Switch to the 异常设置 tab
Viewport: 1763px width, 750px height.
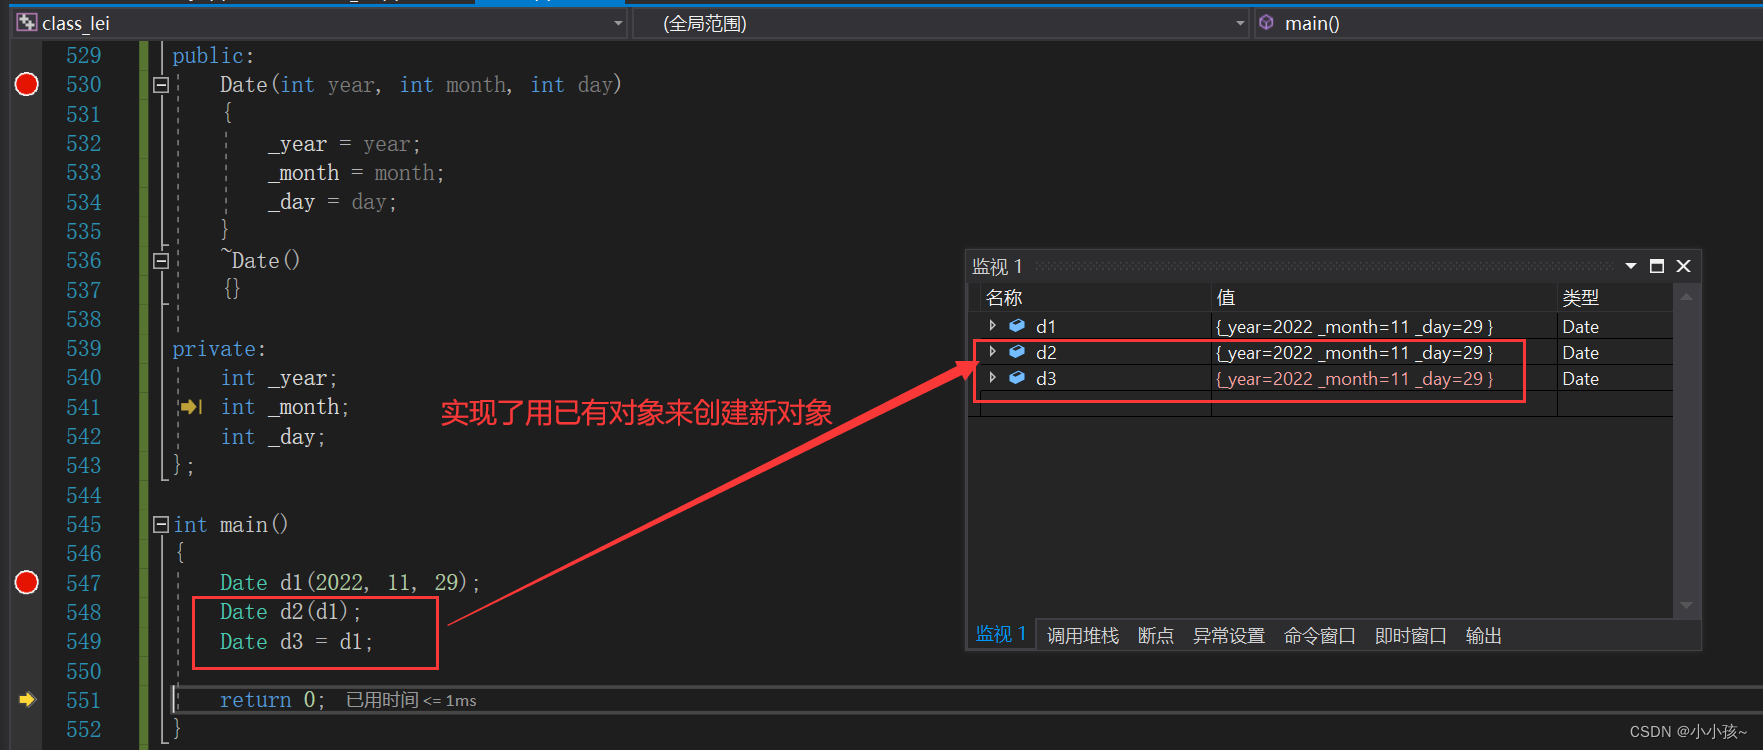(x=1229, y=636)
